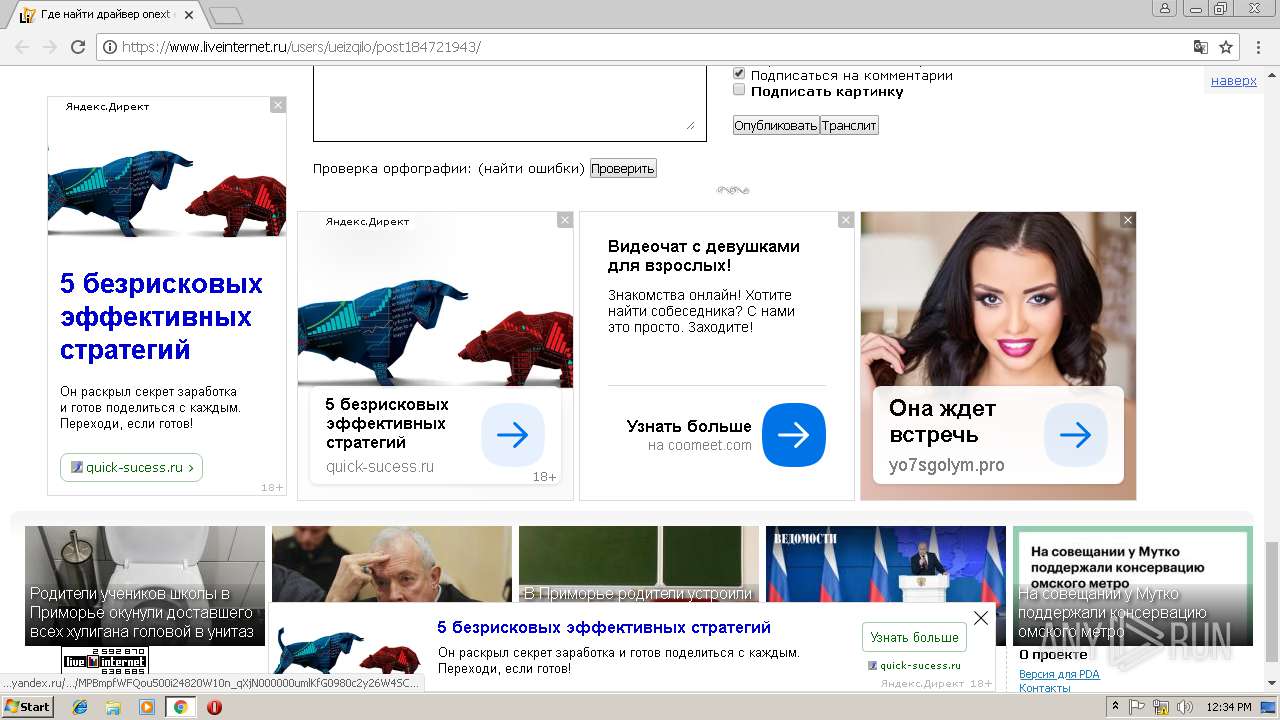Click the Opera taskbar icon

[x=214, y=707]
